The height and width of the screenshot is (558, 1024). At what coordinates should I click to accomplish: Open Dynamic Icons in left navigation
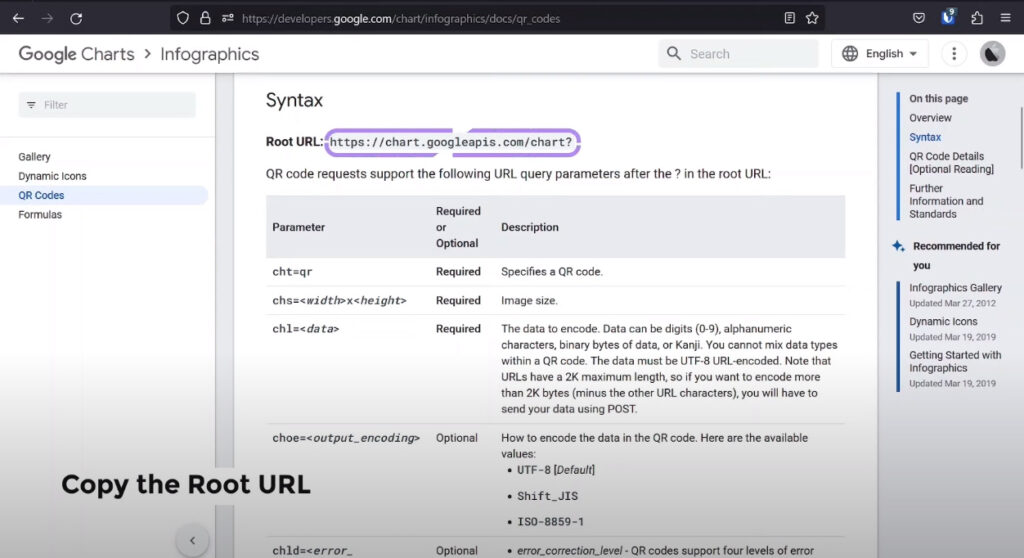52,176
